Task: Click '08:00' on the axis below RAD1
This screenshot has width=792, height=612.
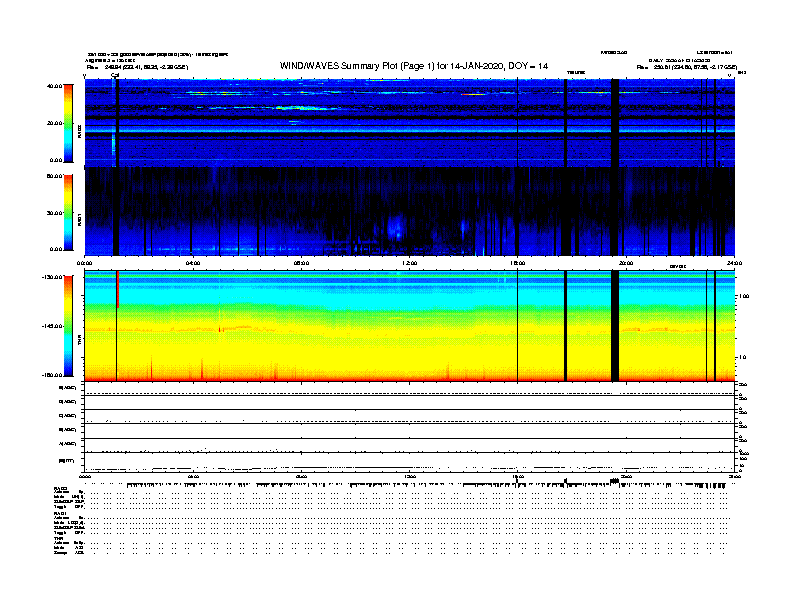Action: pyautogui.click(x=301, y=263)
